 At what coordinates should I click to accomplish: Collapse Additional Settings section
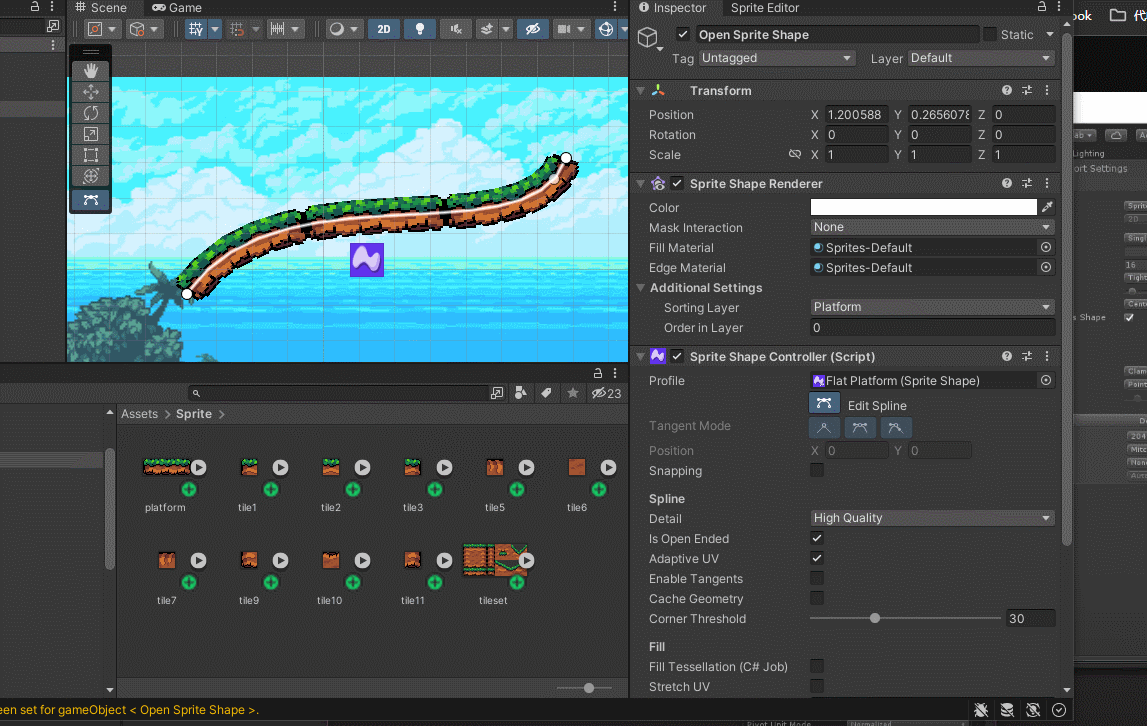(x=641, y=288)
